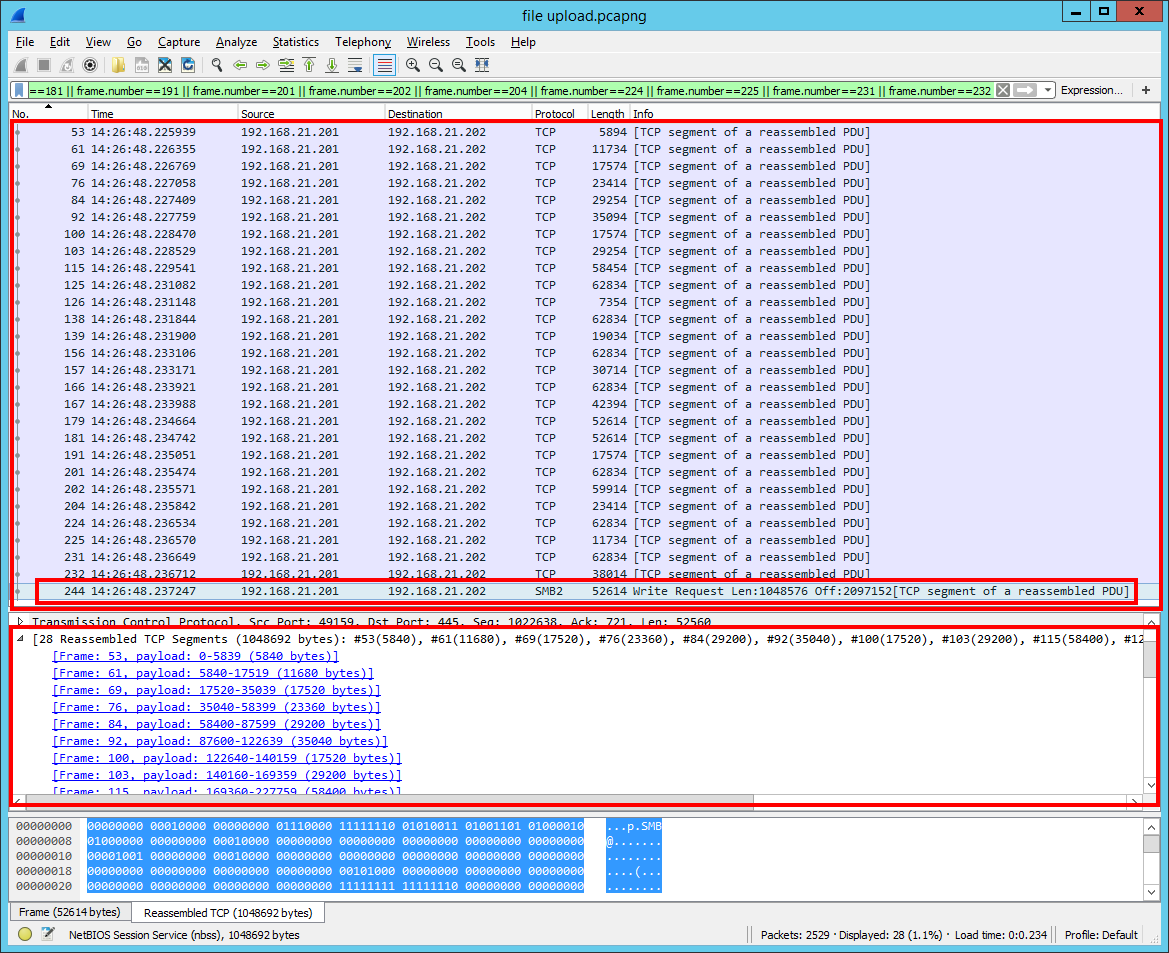
Task: Toggle auto-scroll during live capture
Action: (356, 66)
